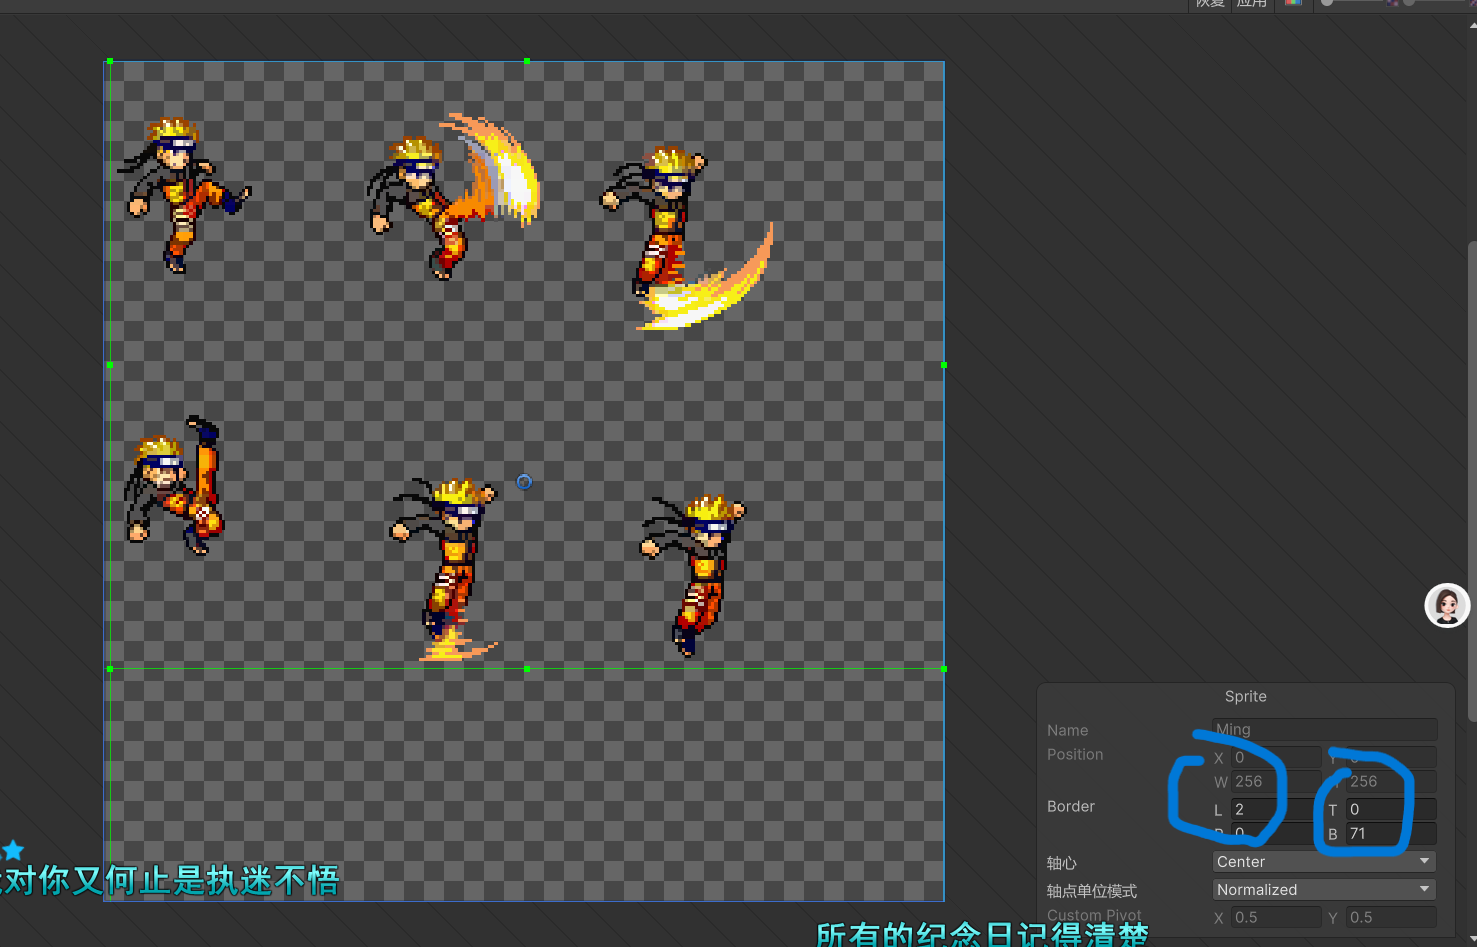Image resolution: width=1477 pixels, height=947 pixels.
Task: Click the top-middle green border handle
Action: (527, 61)
